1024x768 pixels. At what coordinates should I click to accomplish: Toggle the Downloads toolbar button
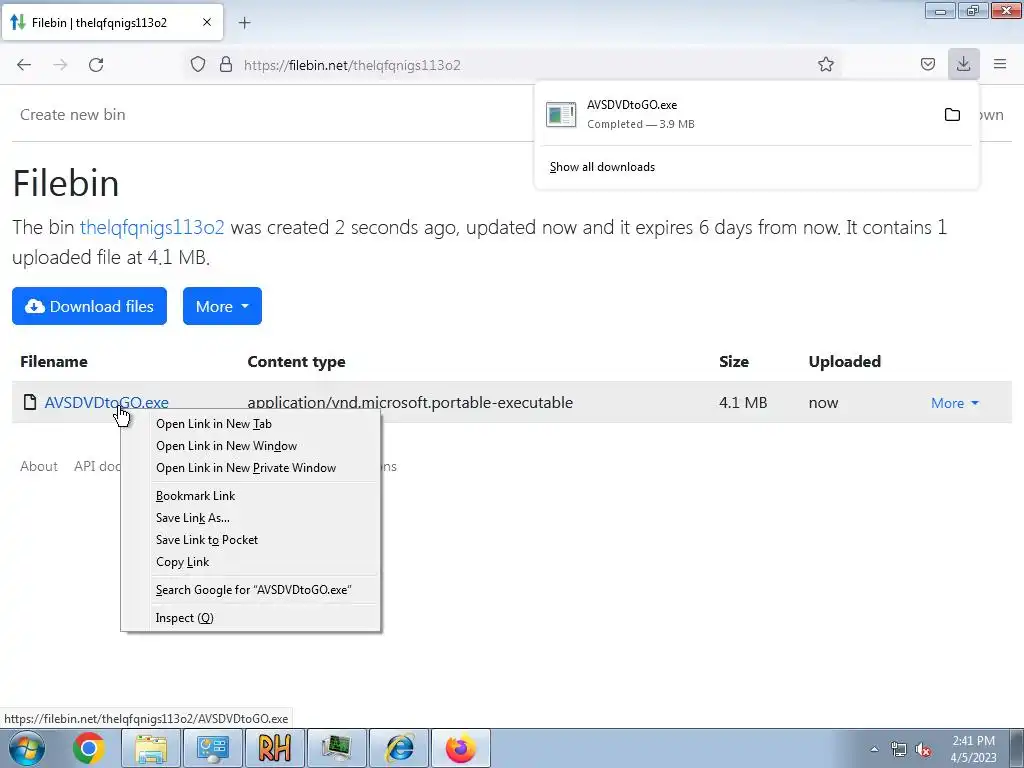963,64
